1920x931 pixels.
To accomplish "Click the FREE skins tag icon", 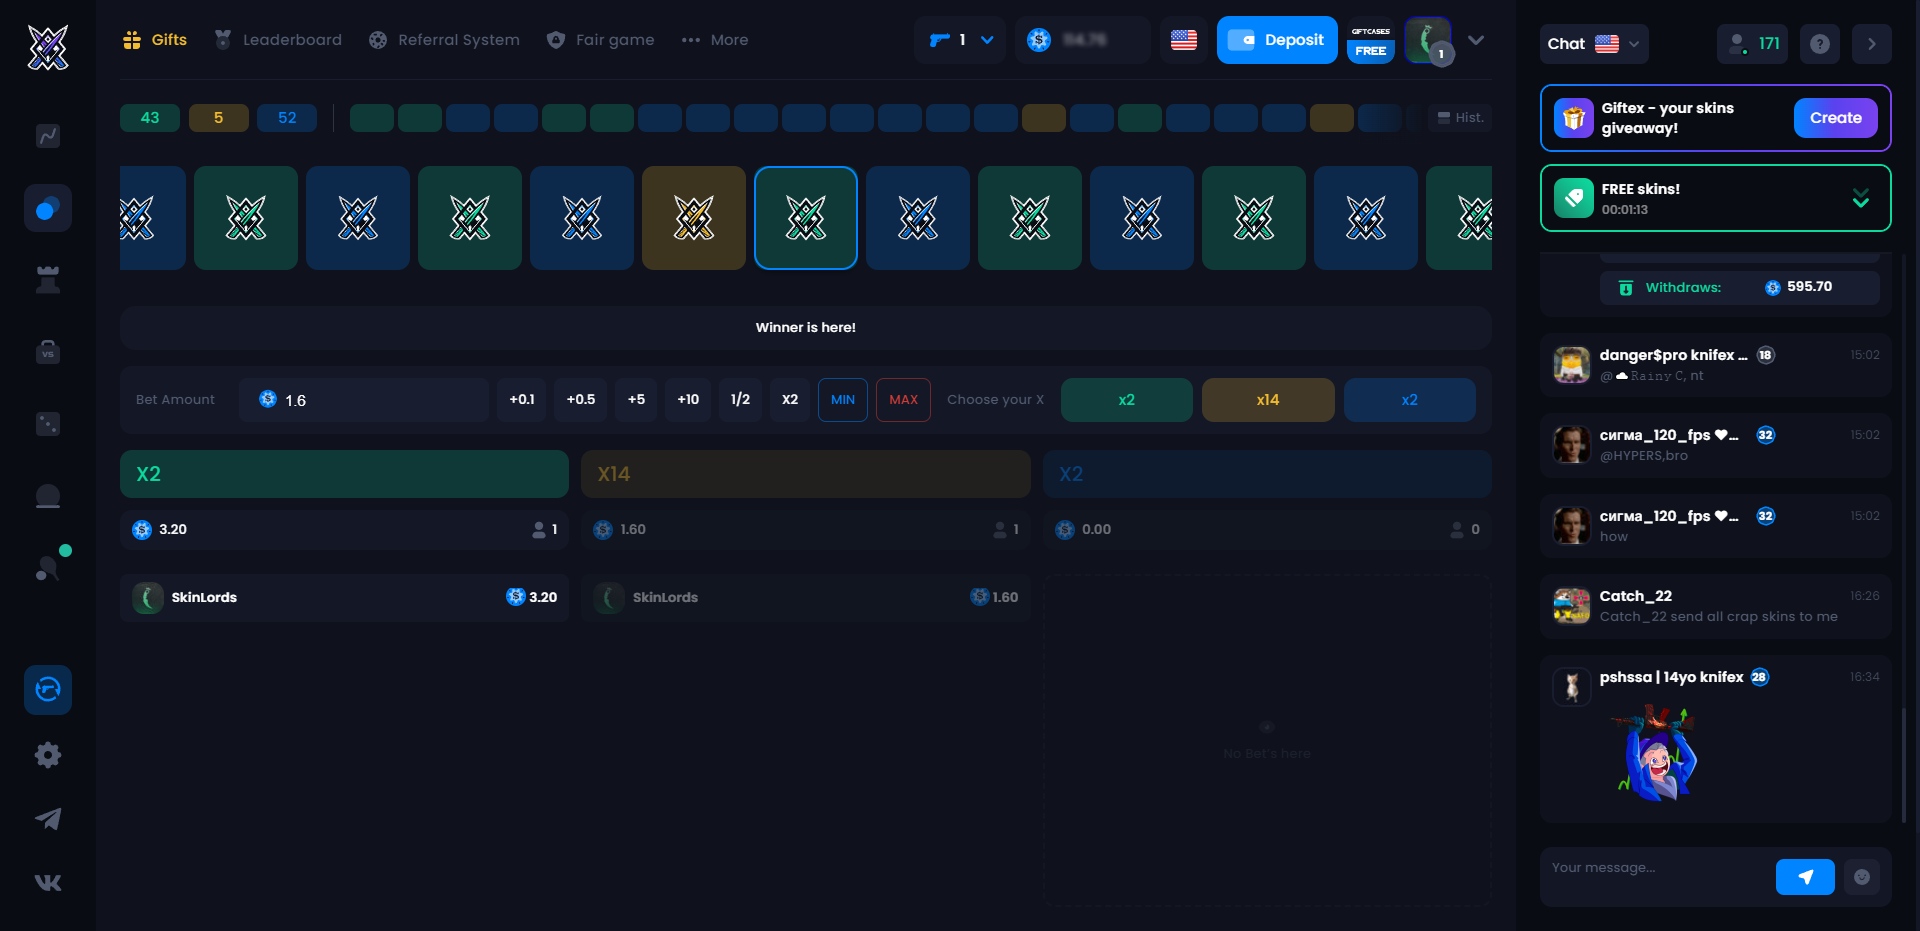I will [x=1574, y=198].
